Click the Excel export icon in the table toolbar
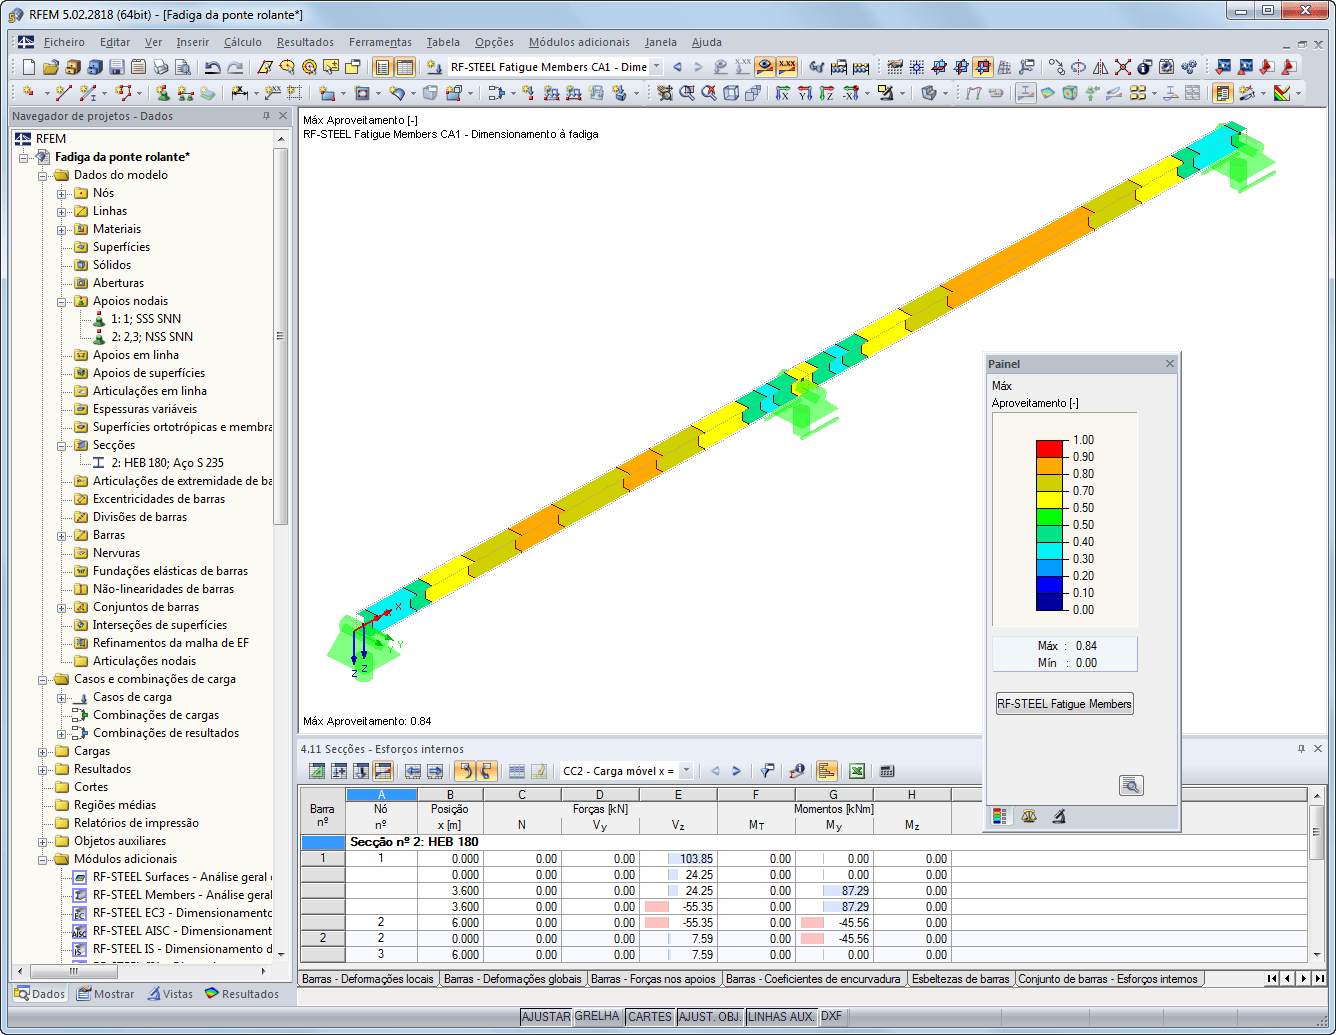 click(857, 771)
